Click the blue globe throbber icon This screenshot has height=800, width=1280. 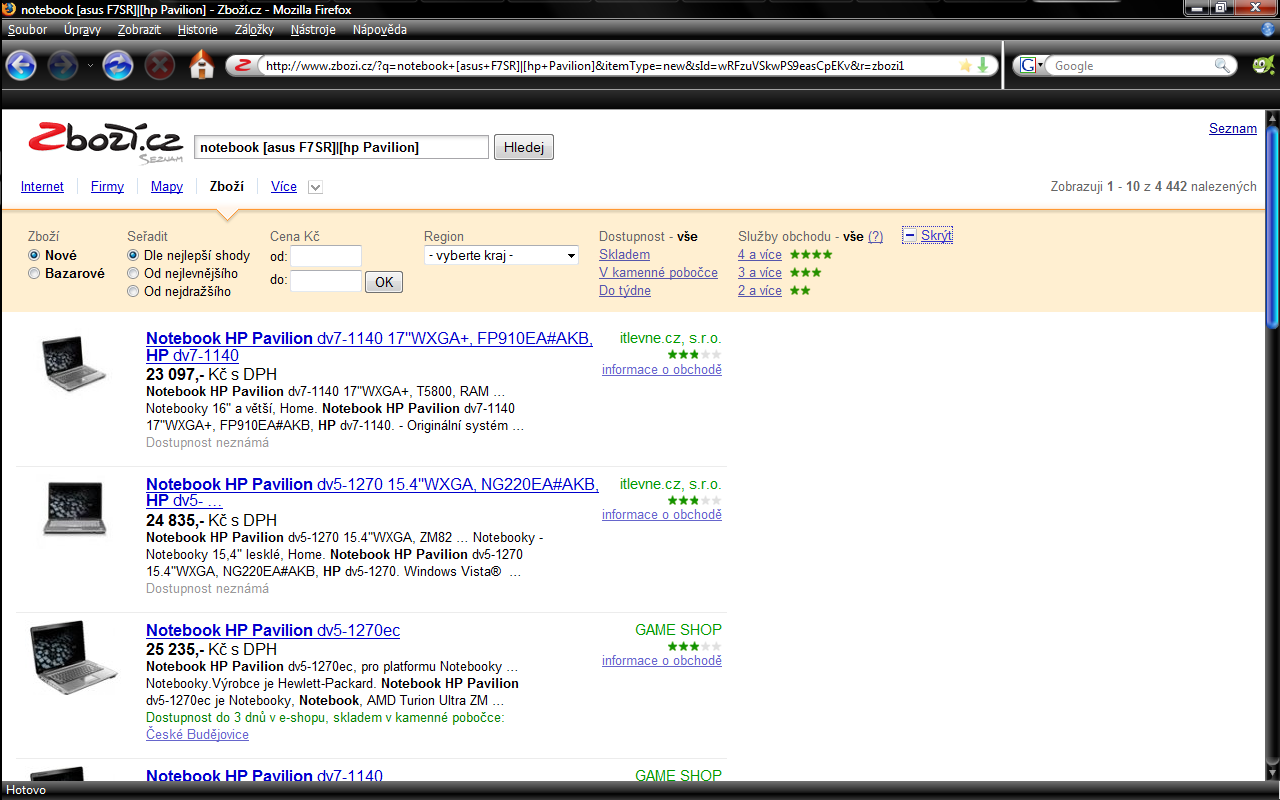[x=1269, y=30]
